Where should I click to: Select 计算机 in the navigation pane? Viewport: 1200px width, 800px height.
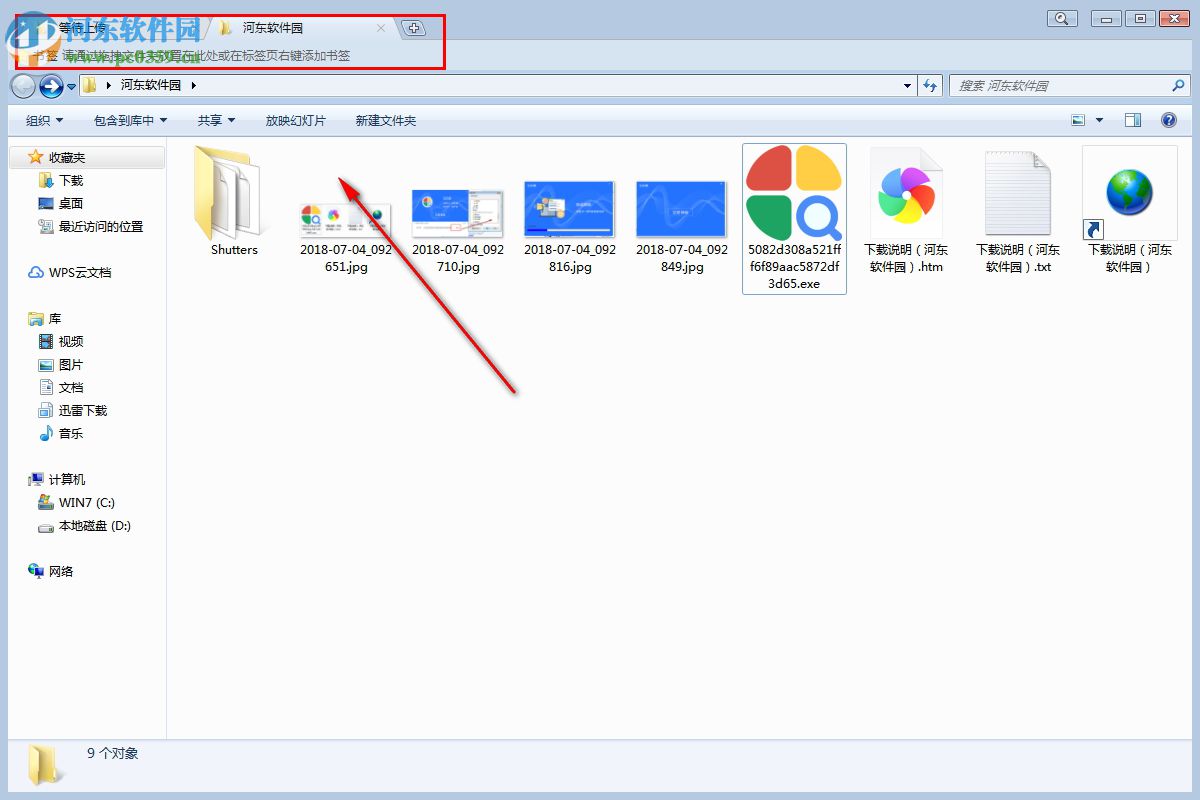58,479
